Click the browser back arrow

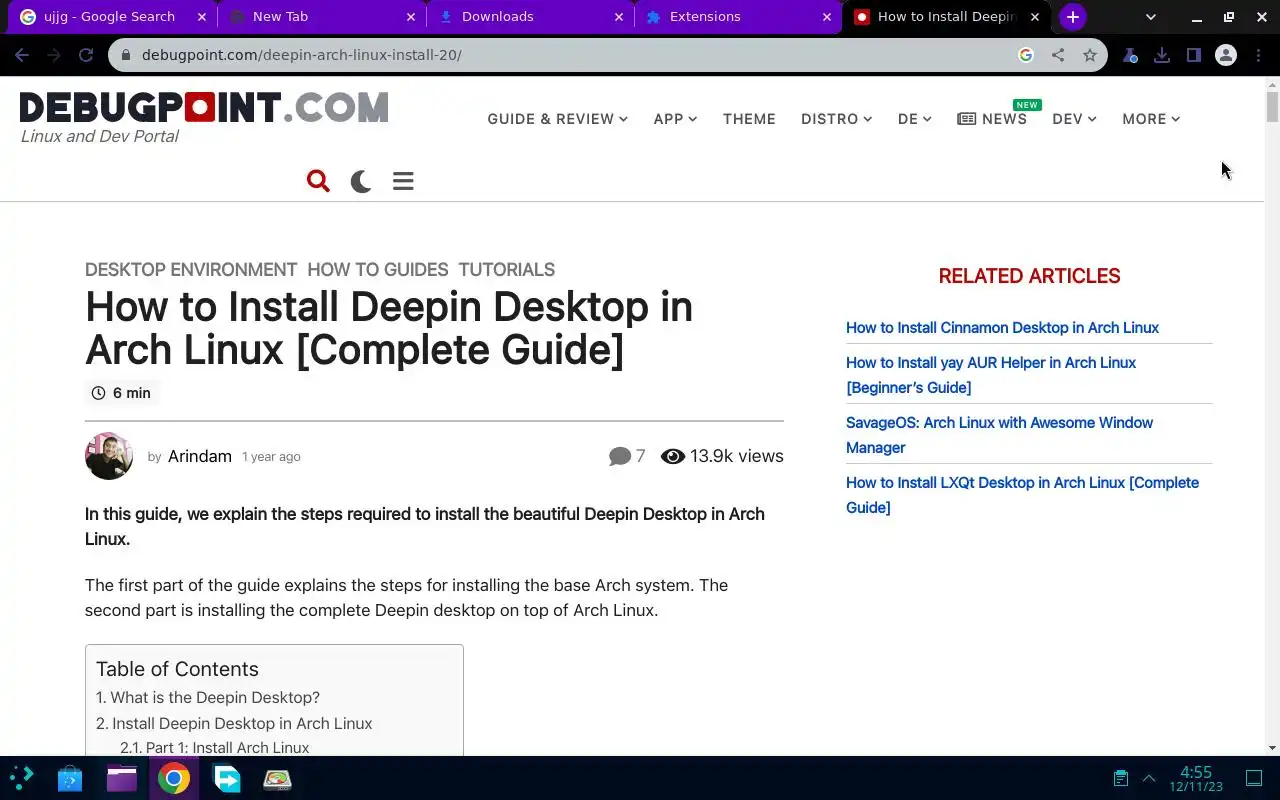pyautogui.click(x=22, y=55)
